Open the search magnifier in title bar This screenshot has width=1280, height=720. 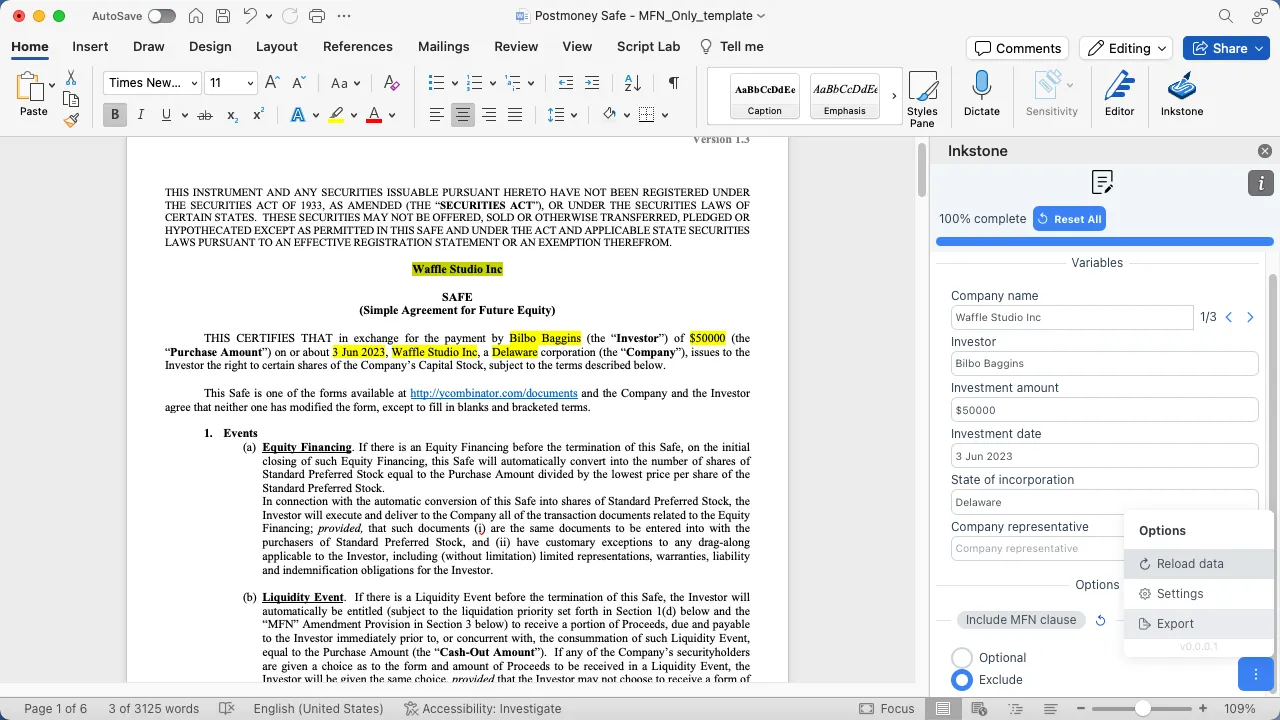pyautogui.click(x=1226, y=16)
